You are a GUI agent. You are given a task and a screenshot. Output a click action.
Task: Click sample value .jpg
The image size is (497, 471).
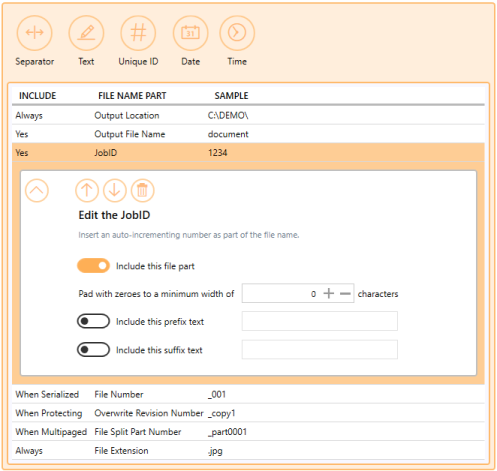pyautogui.click(x=215, y=451)
